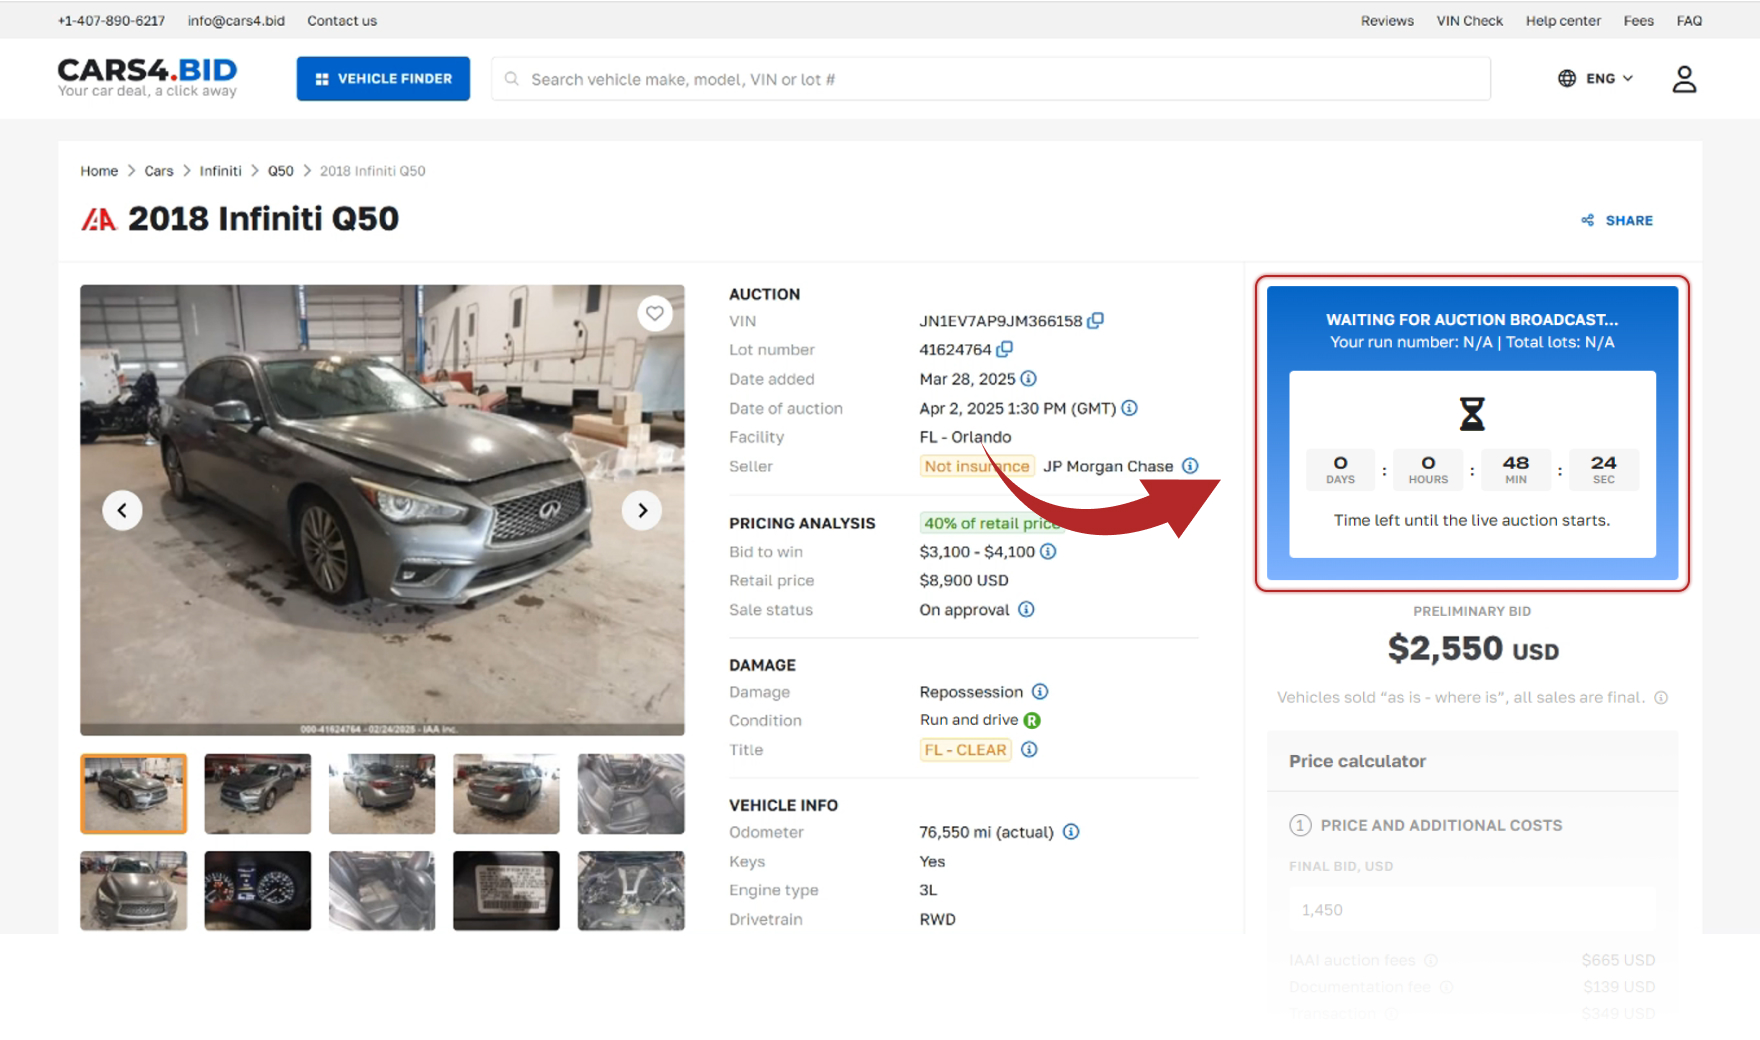Click the green Run and drive R badge

point(1033,721)
